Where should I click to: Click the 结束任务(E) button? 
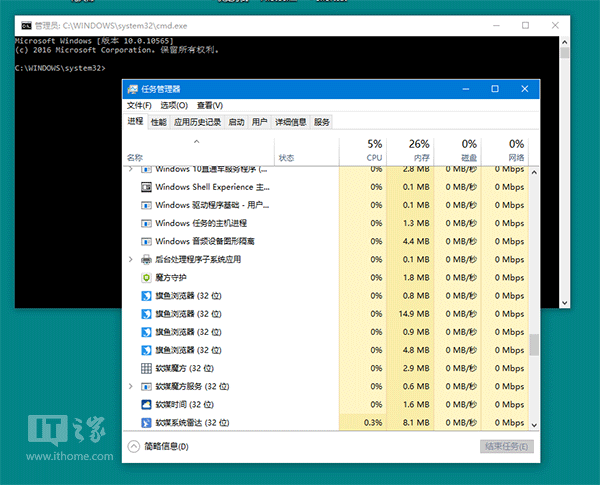pyautogui.click(x=507, y=446)
